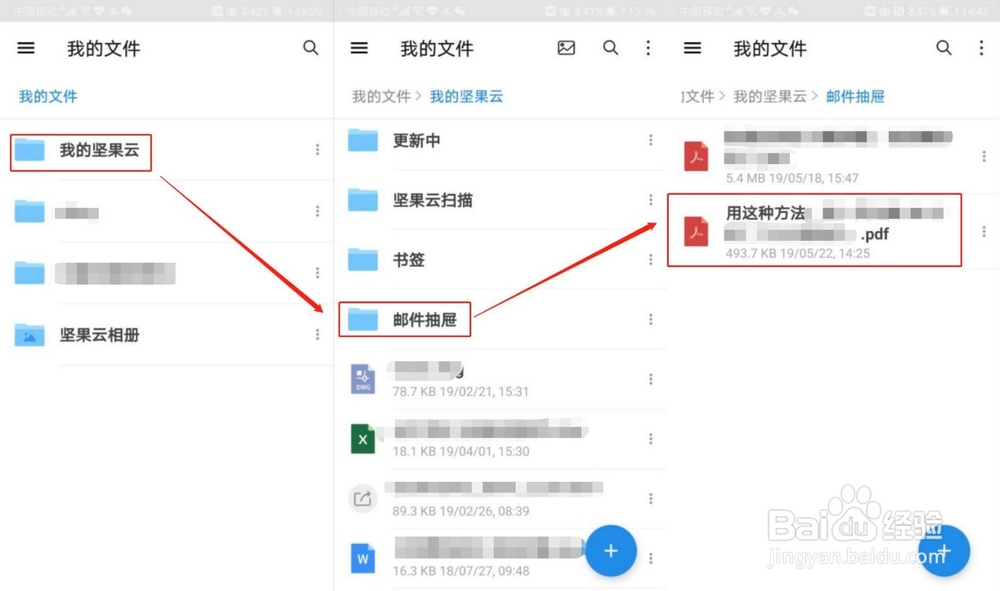Open the 更新中 folder

click(x=362, y=141)
